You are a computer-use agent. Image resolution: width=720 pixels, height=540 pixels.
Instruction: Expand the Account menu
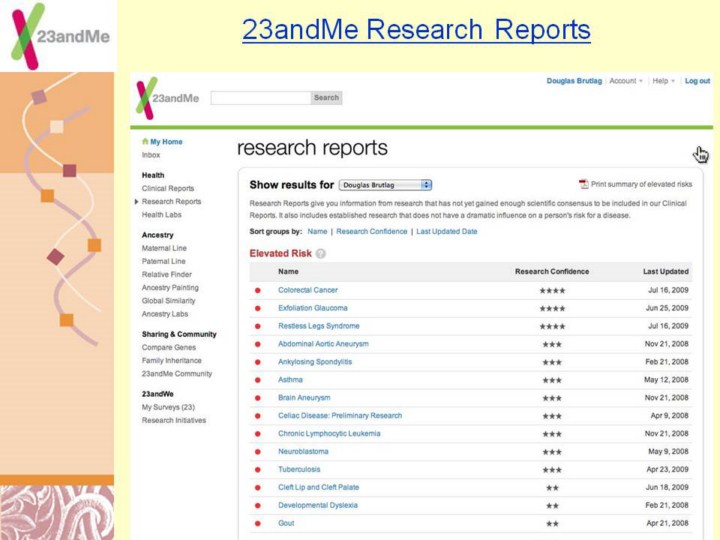(x=626, y=81)
